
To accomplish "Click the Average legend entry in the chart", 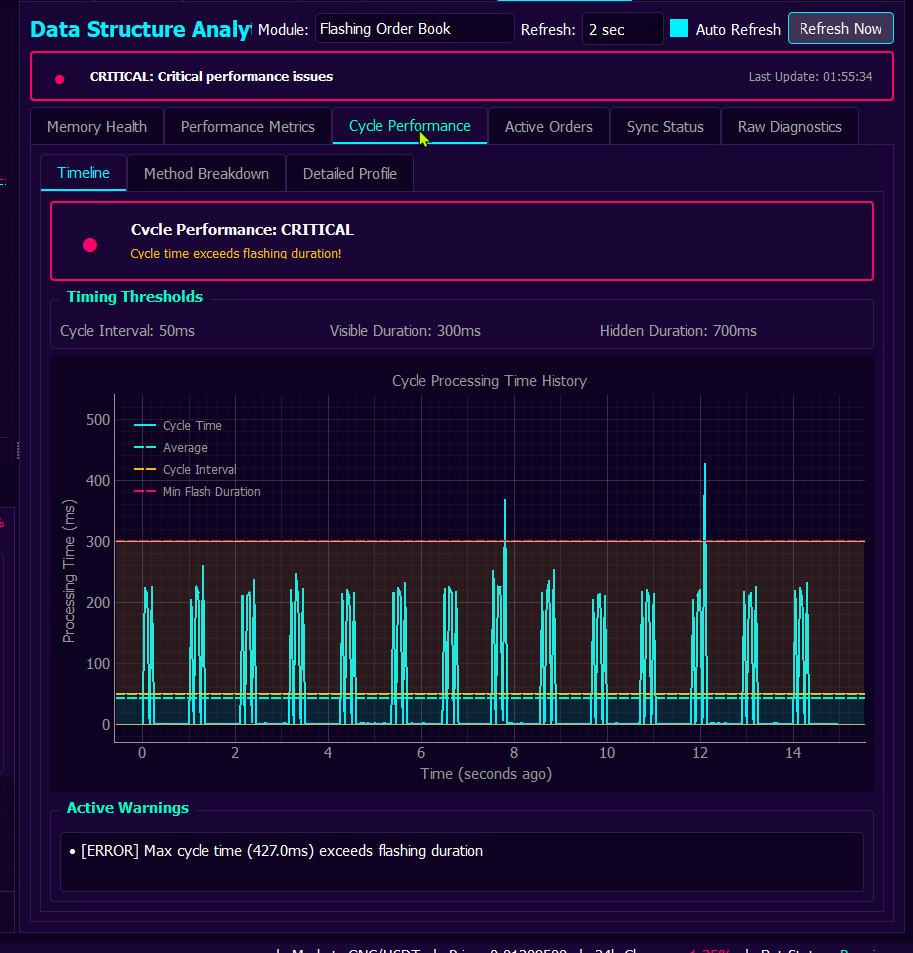I will pyautogui.click(x=185, y=448).
